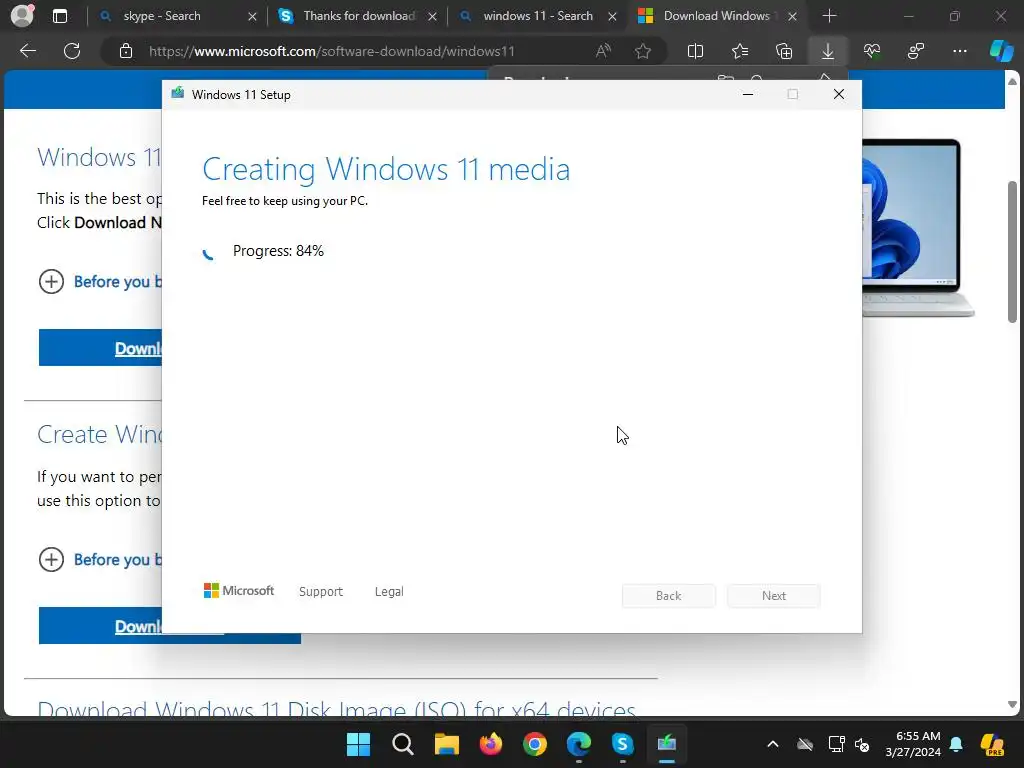Open the tab actions menu icon
Viewport: 1024px width, 768px height.
(59, 16)
